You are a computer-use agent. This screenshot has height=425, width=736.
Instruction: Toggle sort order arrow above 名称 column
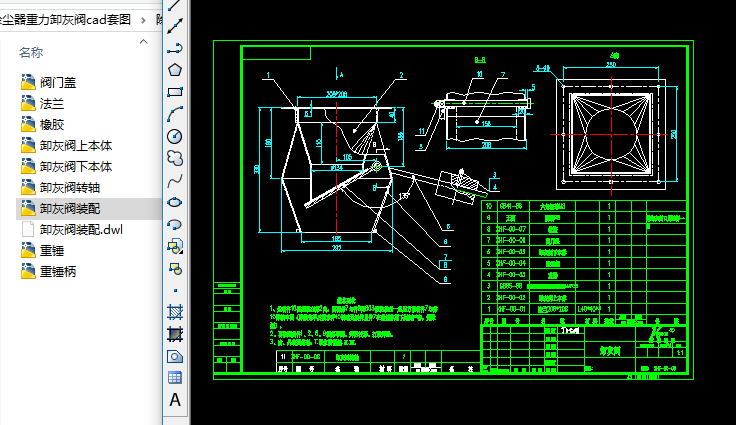tap(144, 41)
